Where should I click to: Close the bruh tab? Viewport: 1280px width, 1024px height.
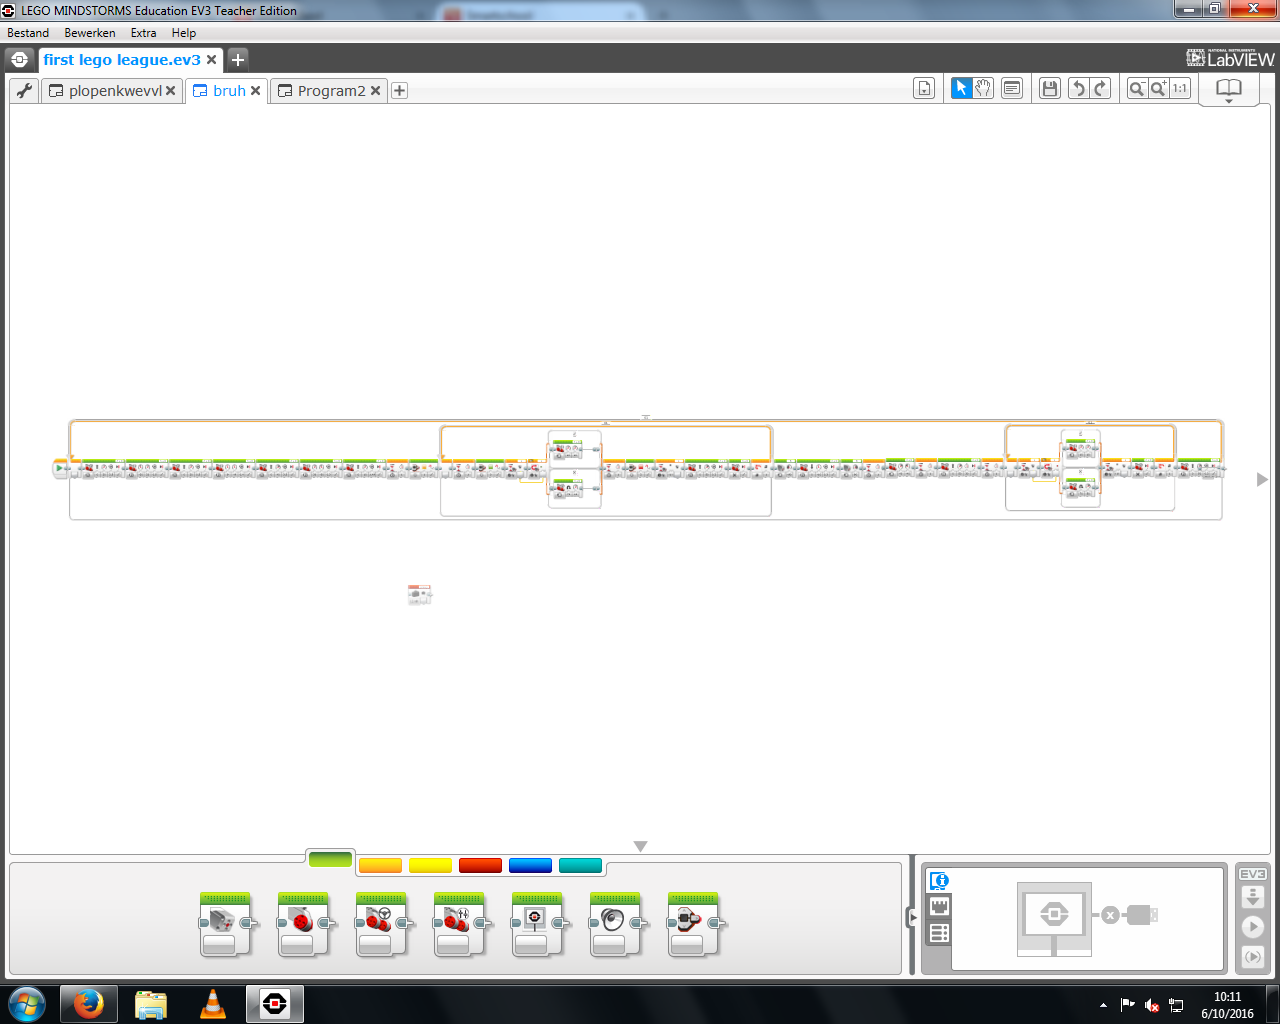click(256, 91)
